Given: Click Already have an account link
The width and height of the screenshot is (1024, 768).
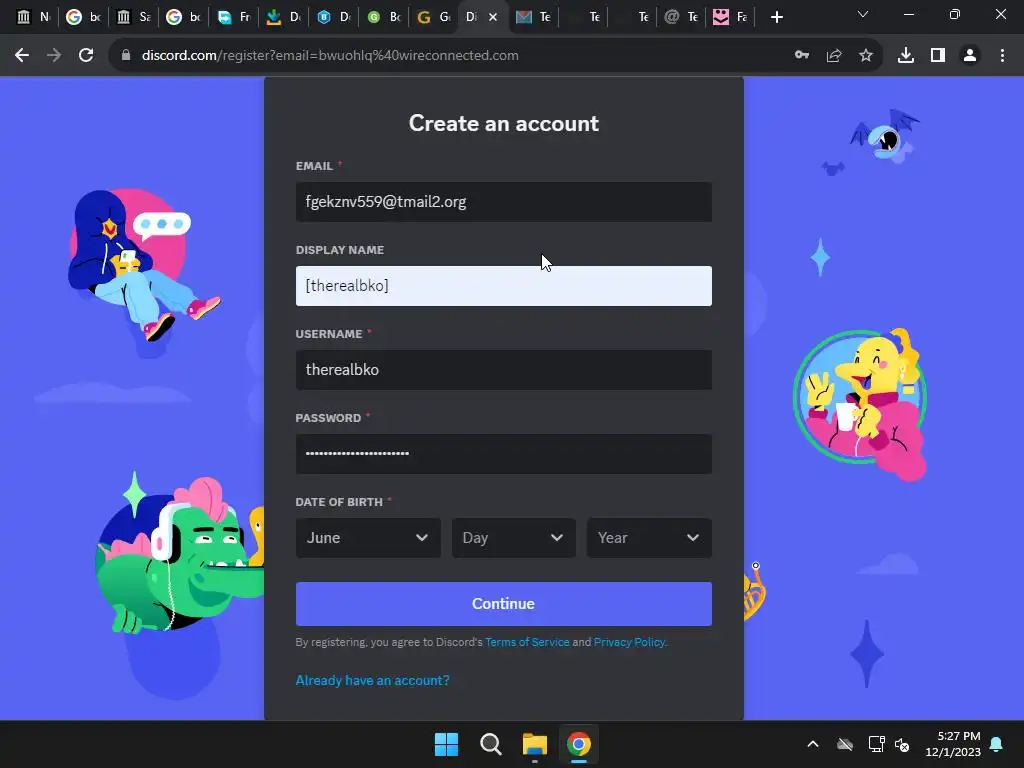Looking at the screenshot, I should pos(372,680).
